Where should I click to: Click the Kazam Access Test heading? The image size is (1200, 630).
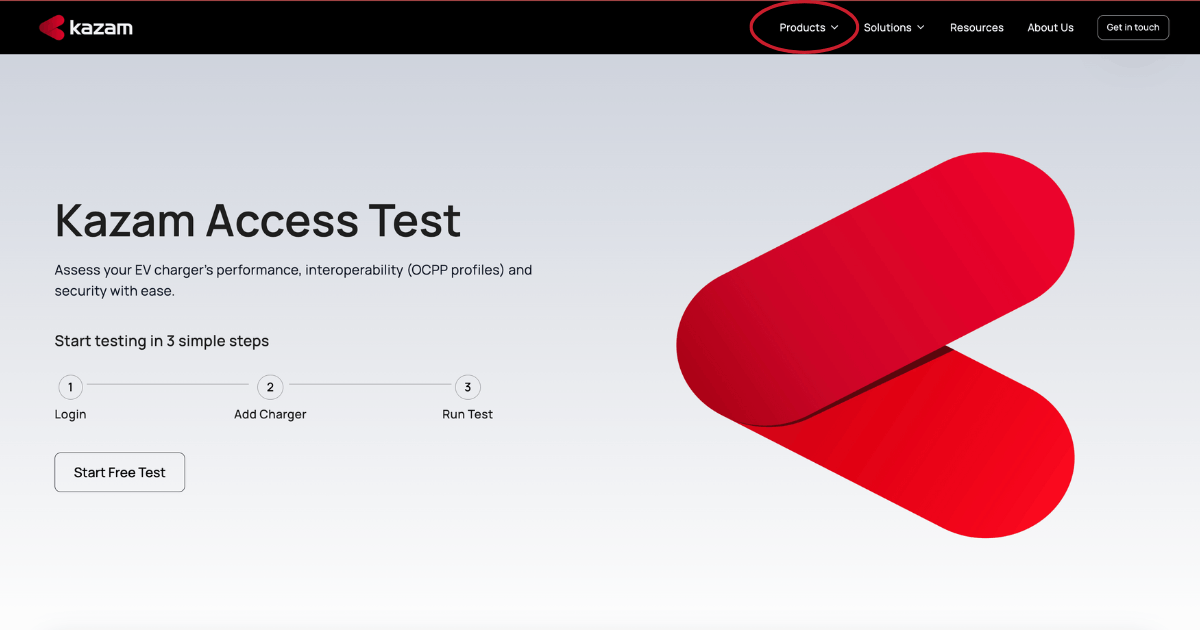[x=258, y=220]
